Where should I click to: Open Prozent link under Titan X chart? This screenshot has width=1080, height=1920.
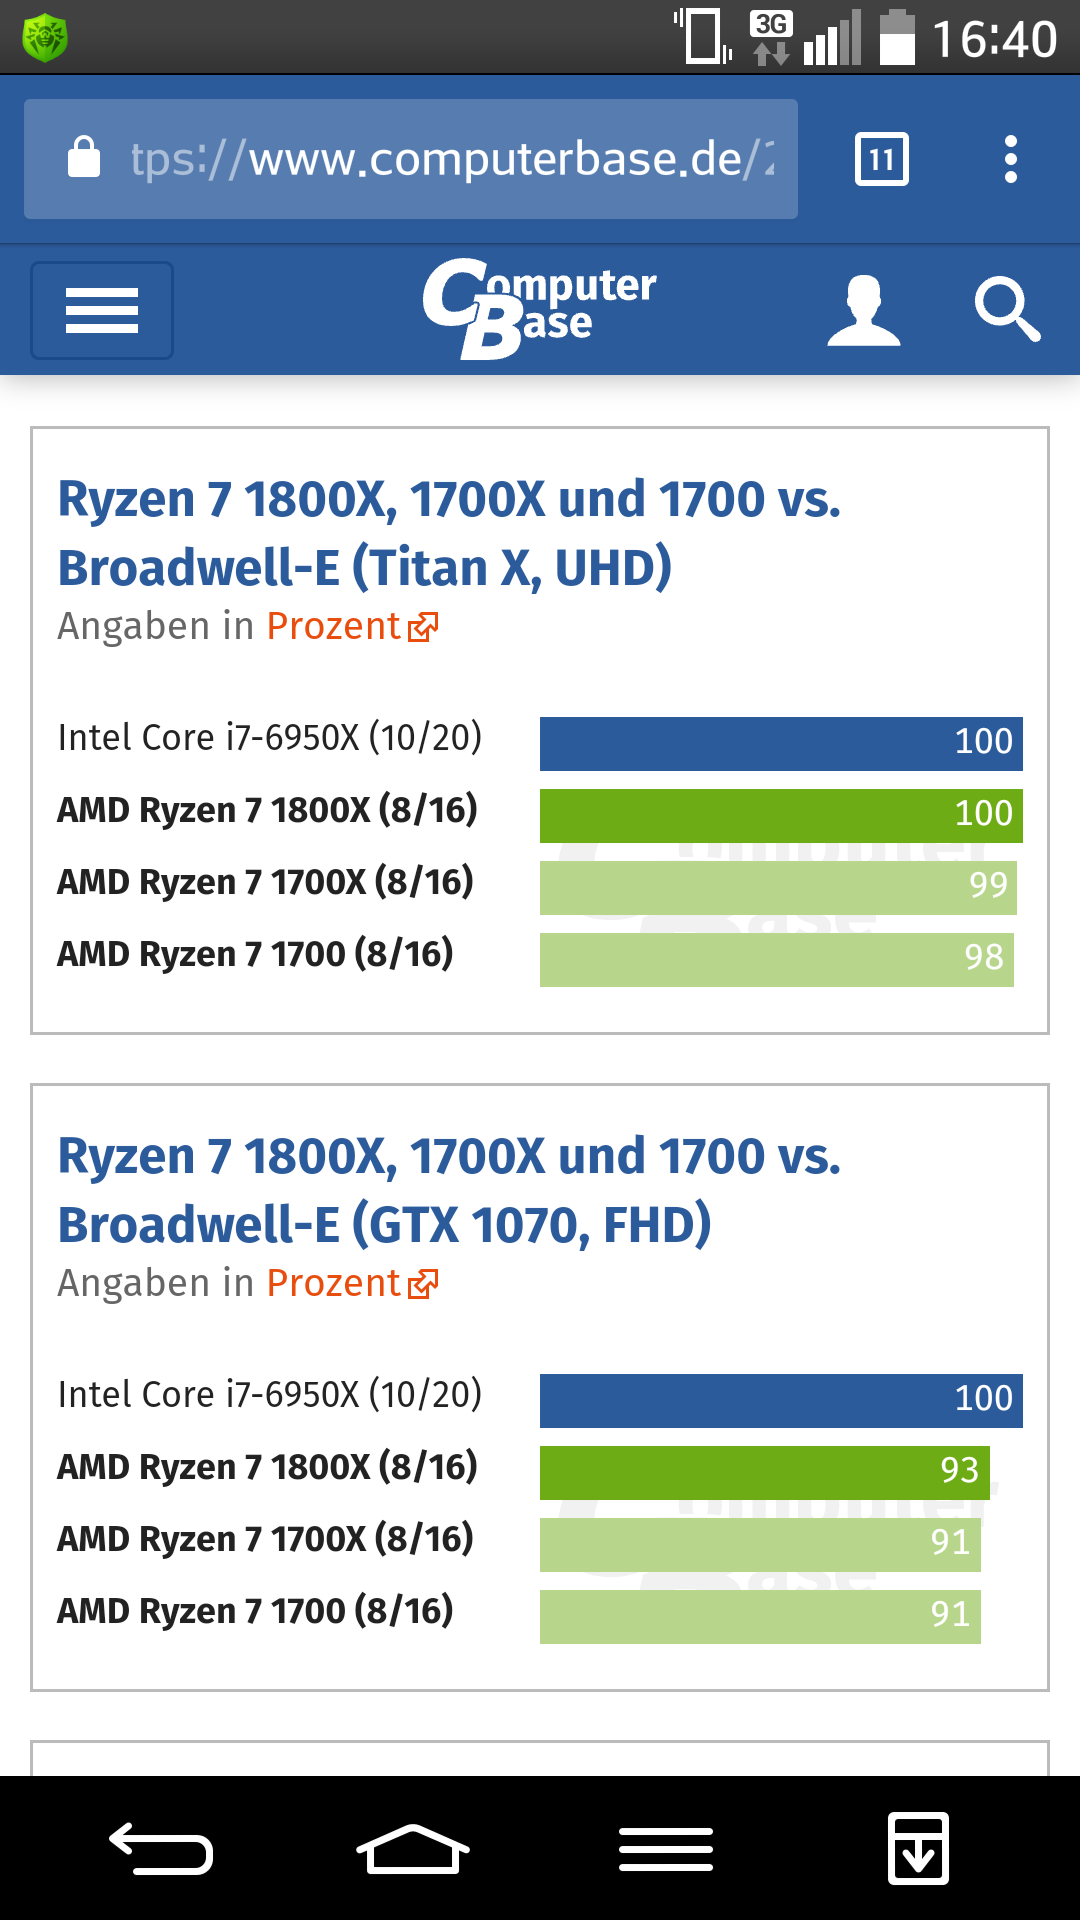[x=352, y=626]
